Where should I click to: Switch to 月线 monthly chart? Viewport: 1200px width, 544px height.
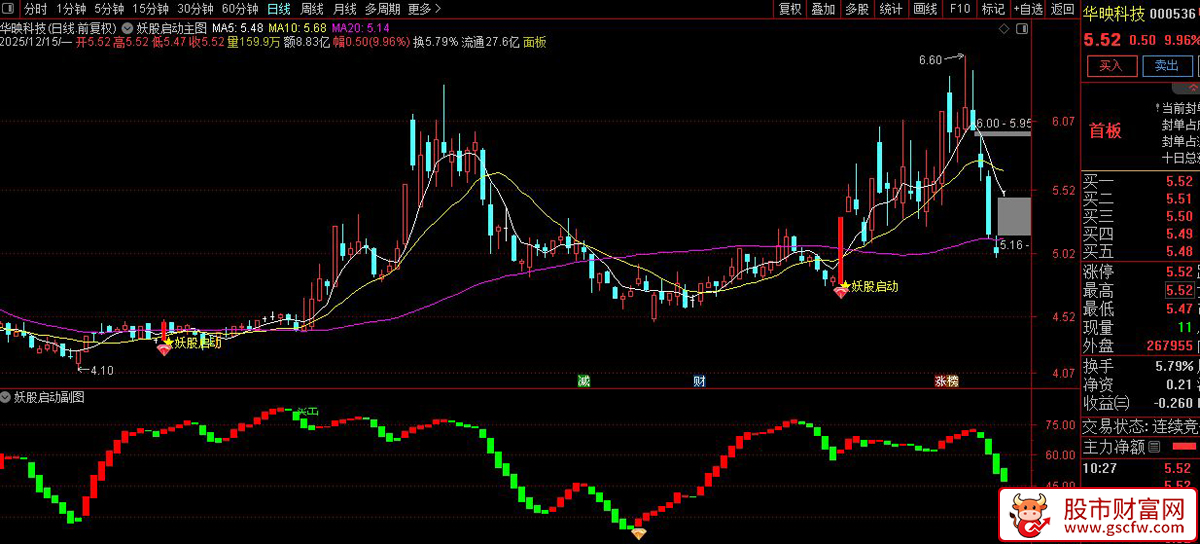point(344,9)
